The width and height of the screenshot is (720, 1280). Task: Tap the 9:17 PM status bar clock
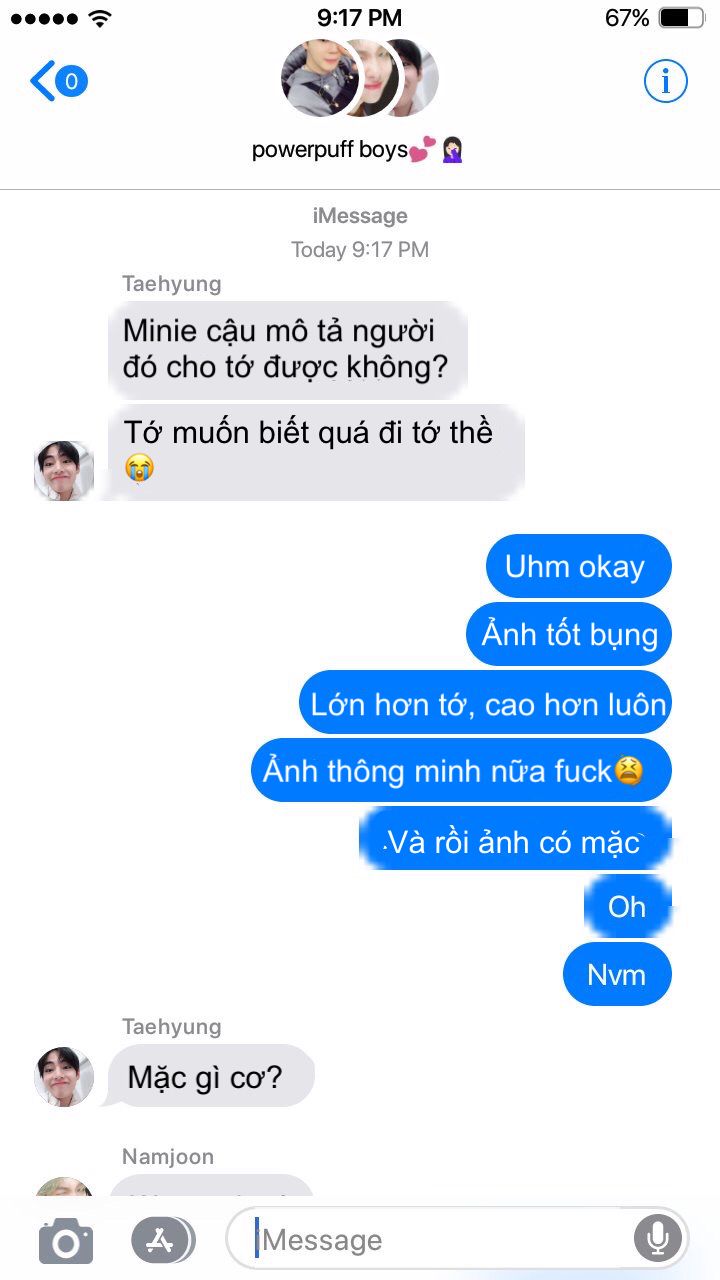point(359,17)
